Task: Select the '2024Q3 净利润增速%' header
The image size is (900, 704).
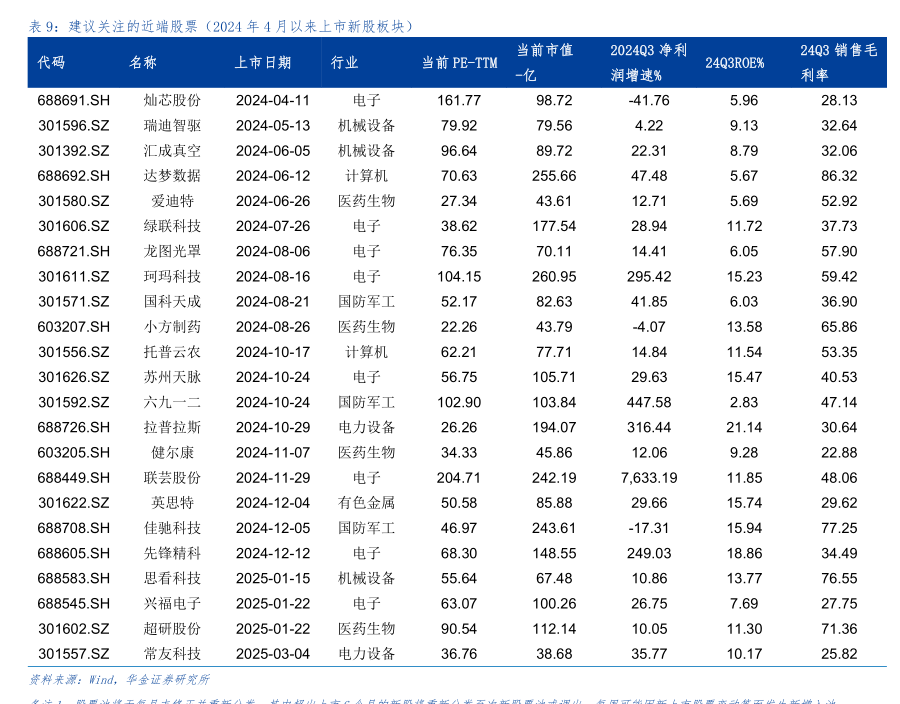Action: pyautogui.click(x=648, y=63)
